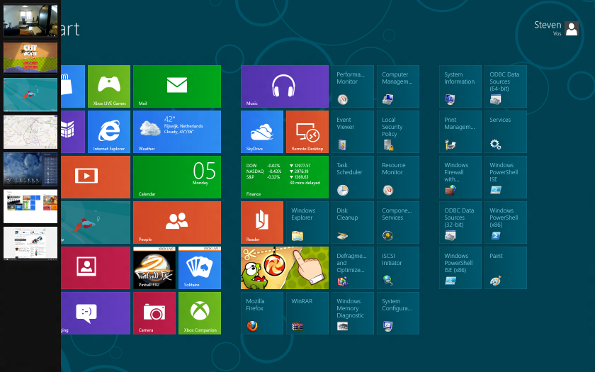Open Disk Cleanup tile
This screenshot has height=372, width=595.
coord(353,222)
